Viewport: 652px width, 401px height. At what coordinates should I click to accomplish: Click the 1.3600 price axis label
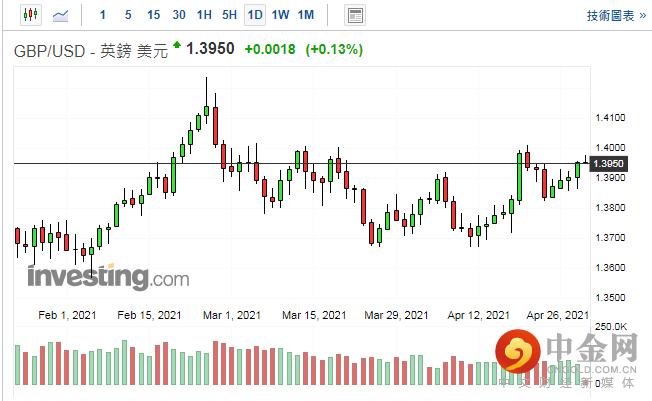coord(610,267)
